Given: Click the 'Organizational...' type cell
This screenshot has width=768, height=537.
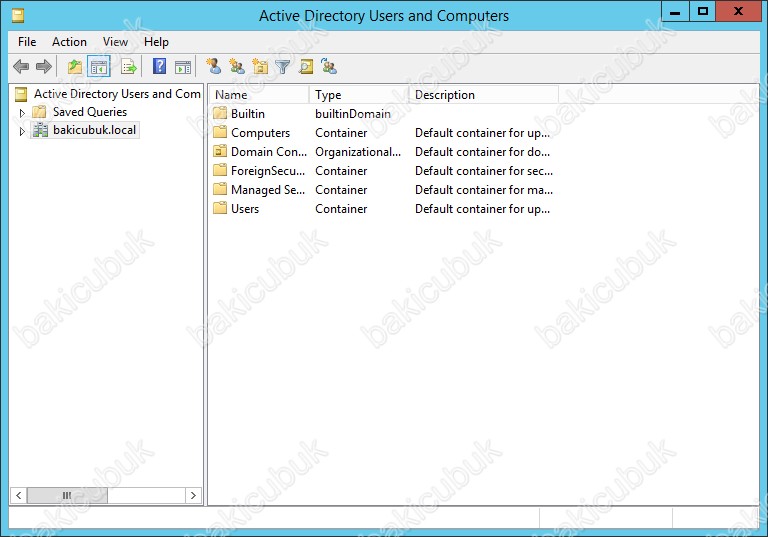Looking at the screenshot, I should tap(358, 152).
